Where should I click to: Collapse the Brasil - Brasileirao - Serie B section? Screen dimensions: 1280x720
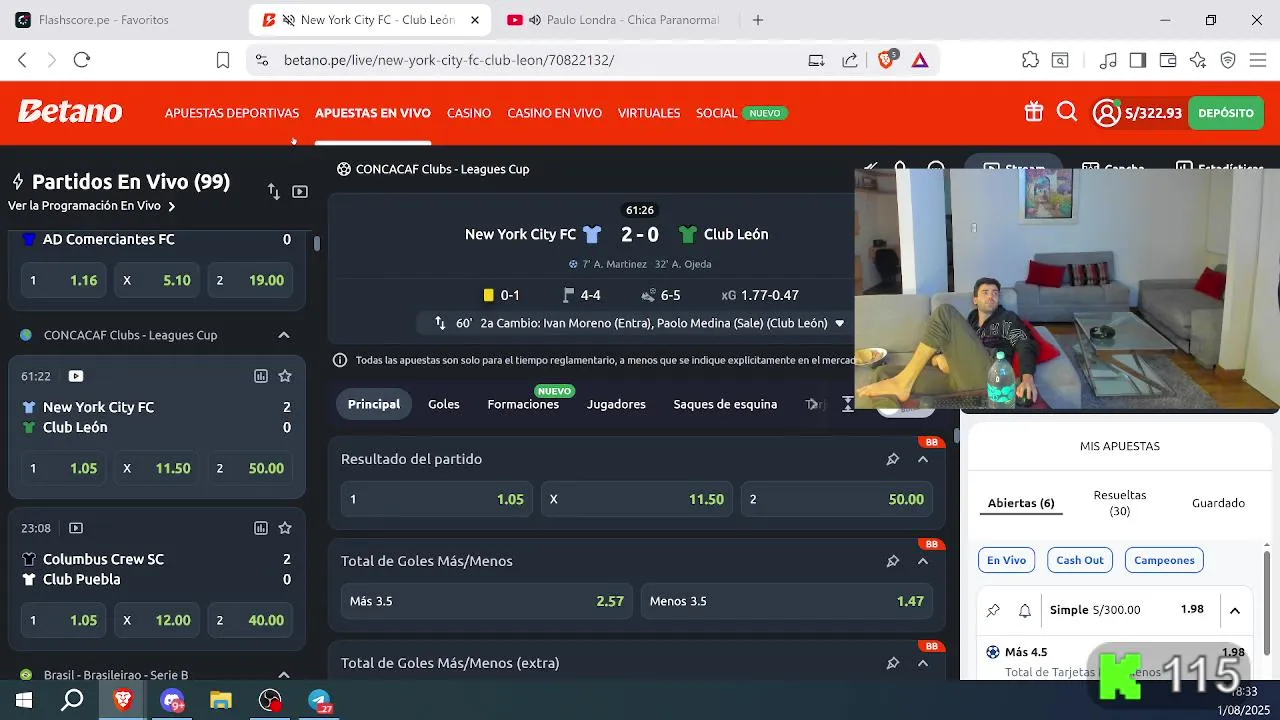pos(284,675)
